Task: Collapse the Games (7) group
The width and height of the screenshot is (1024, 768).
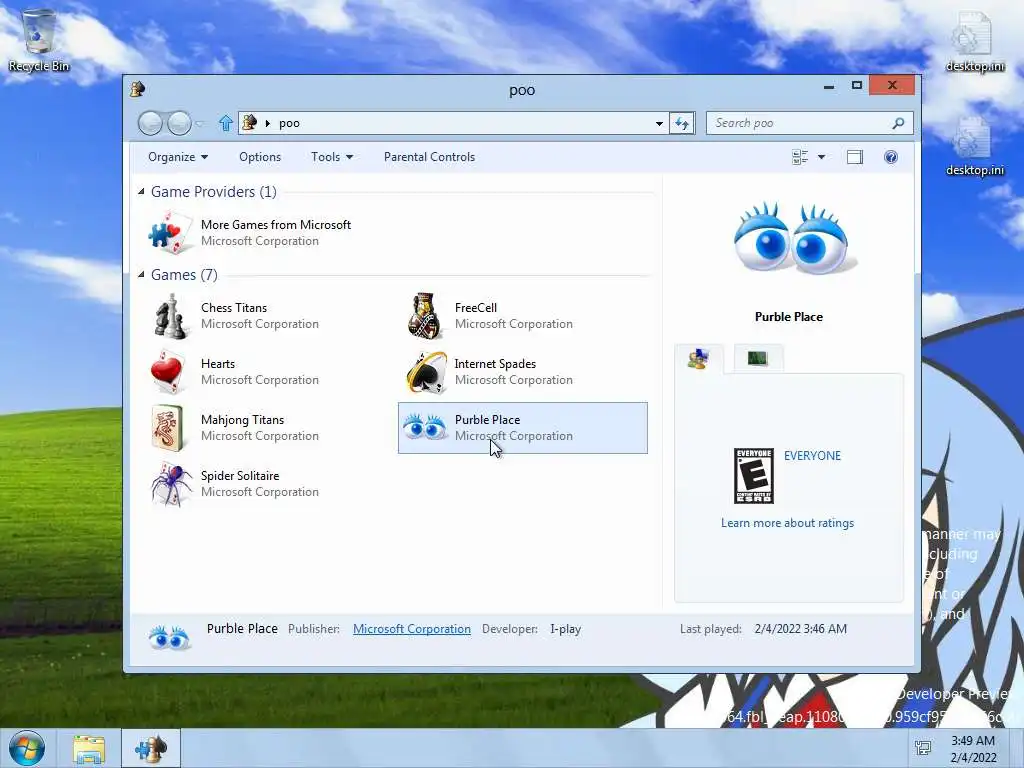Action: [x=141, y=274]
